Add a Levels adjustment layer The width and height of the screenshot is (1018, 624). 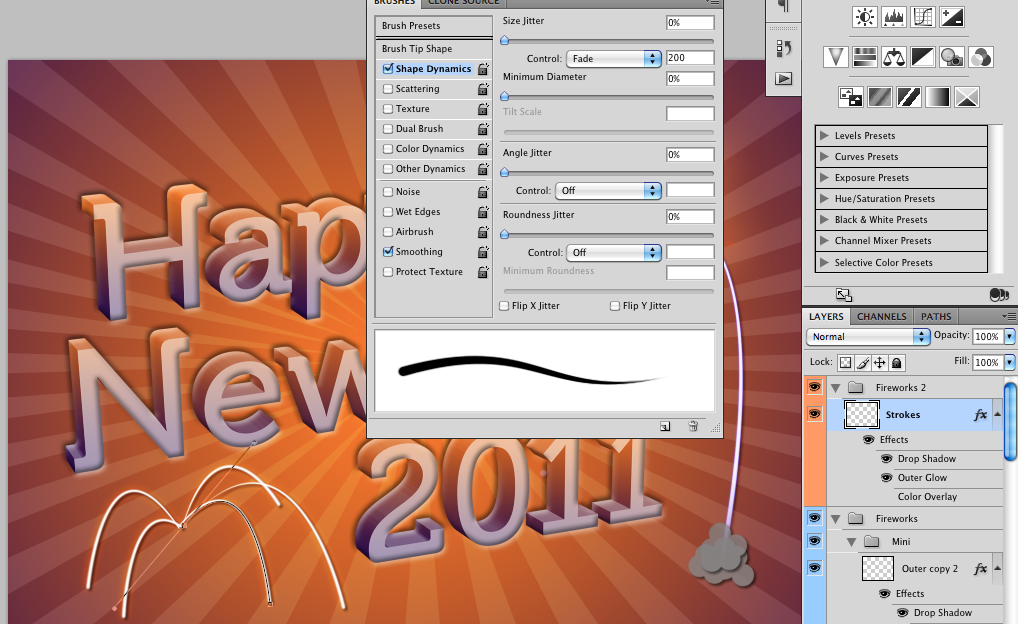pos(893,16)
